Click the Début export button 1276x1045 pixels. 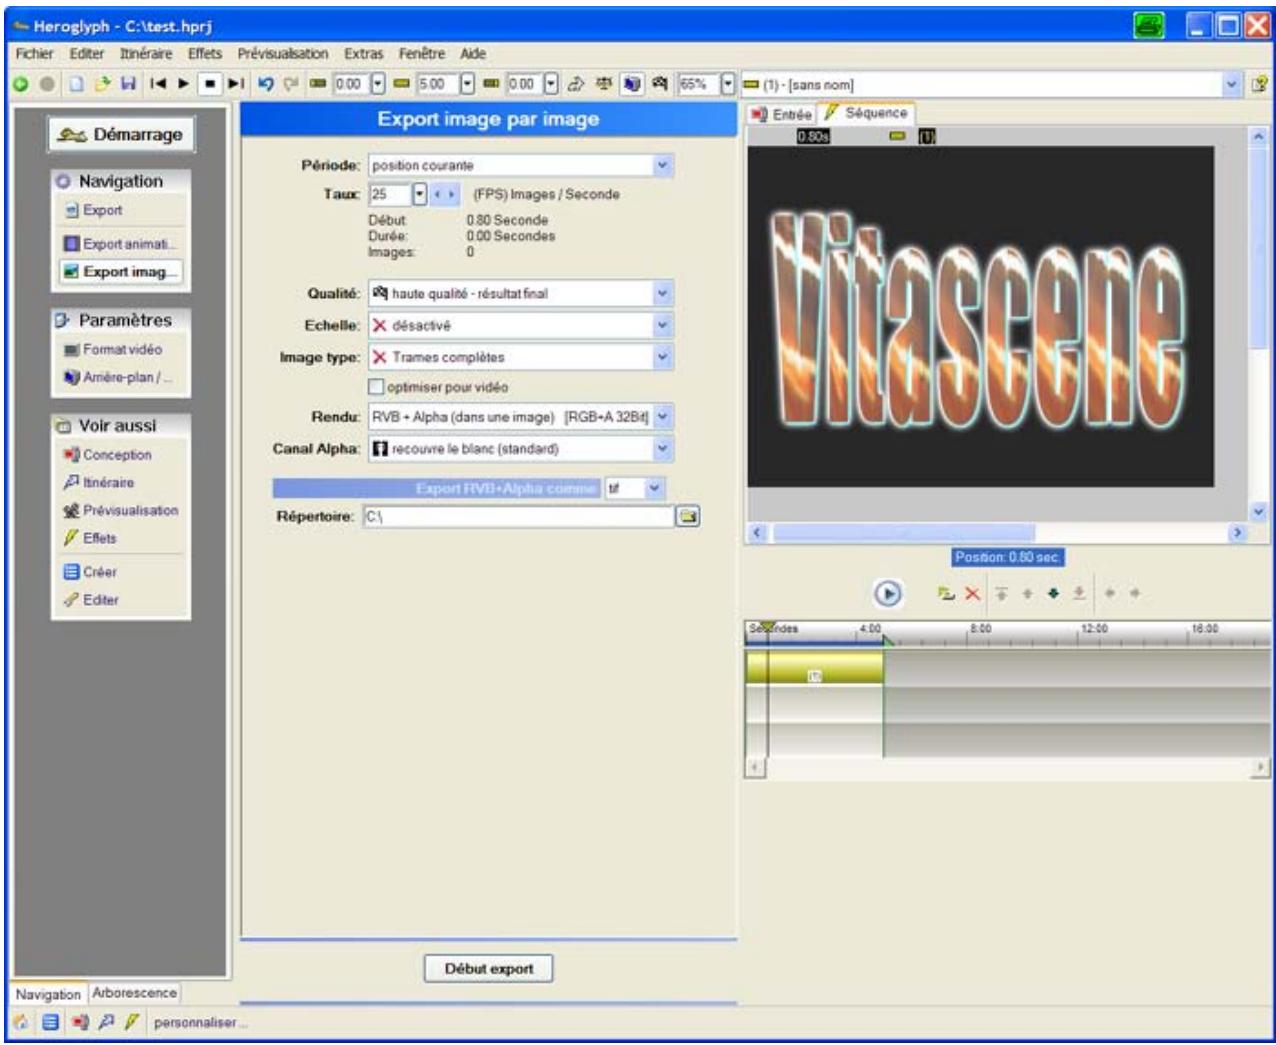488,969
